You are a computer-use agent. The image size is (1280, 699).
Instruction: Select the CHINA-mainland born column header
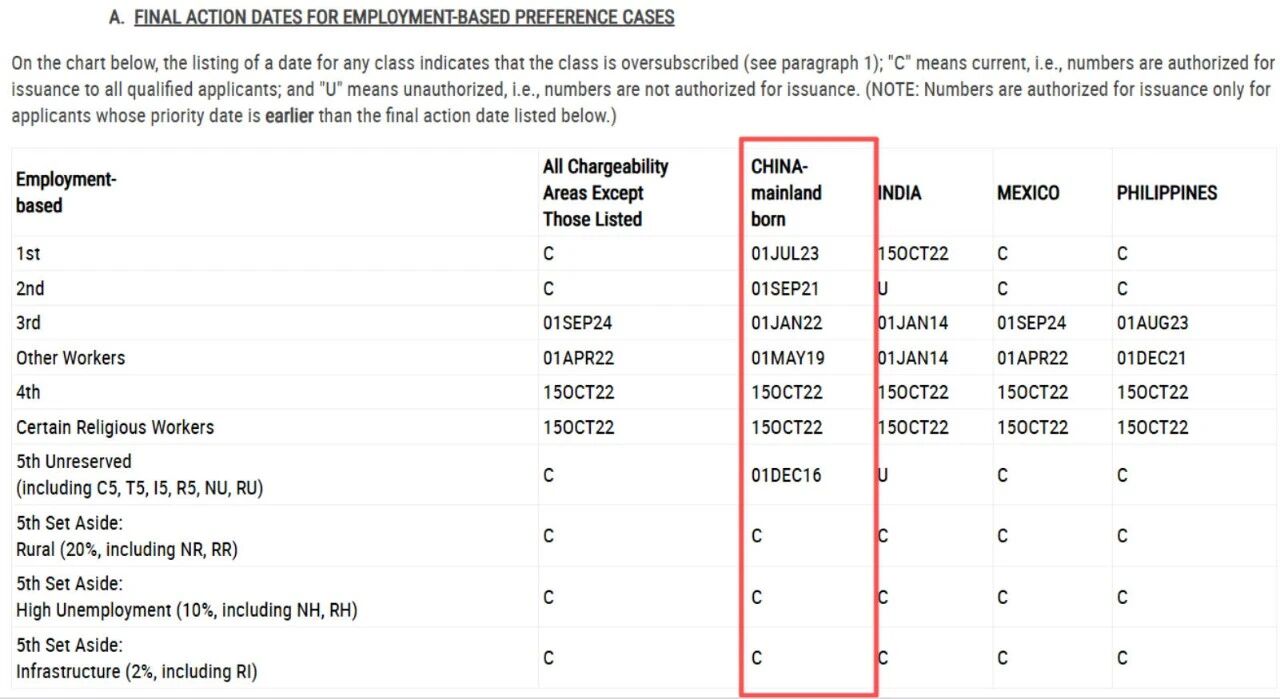click(786, 193)
